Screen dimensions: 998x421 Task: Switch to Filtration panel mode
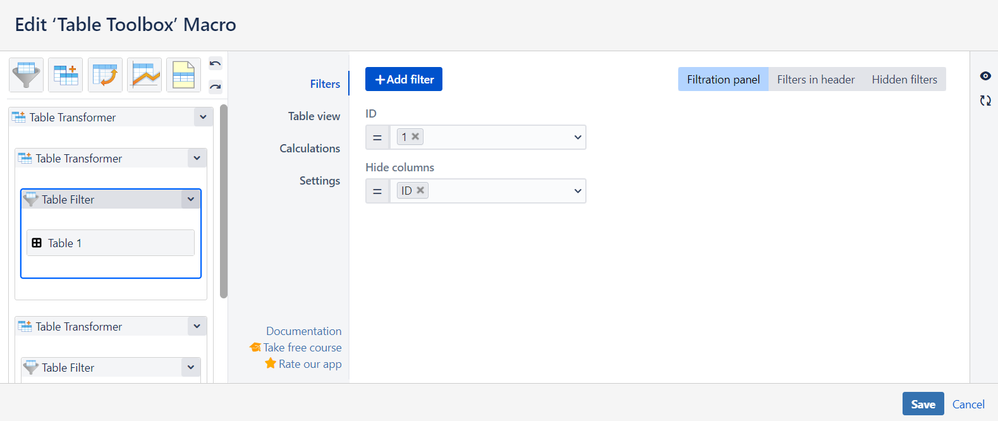click(723, 80)
